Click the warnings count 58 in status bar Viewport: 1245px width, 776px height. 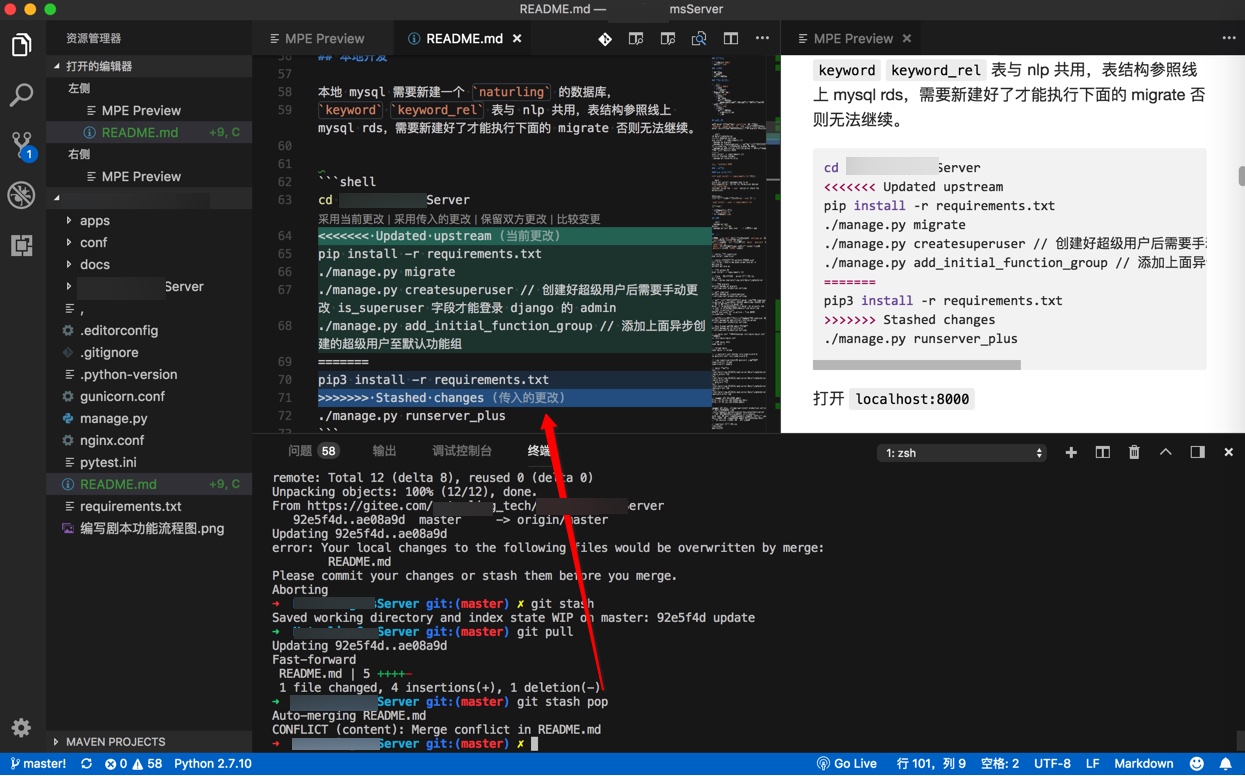[147, 764]
